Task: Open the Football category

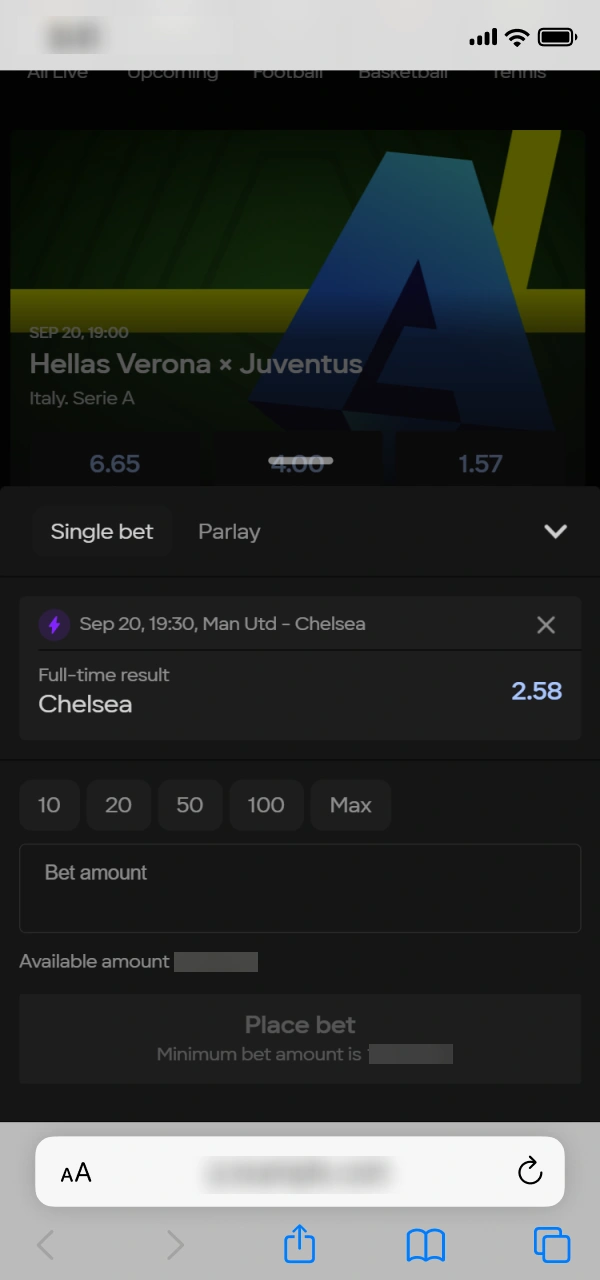Action: coord(287,72)
